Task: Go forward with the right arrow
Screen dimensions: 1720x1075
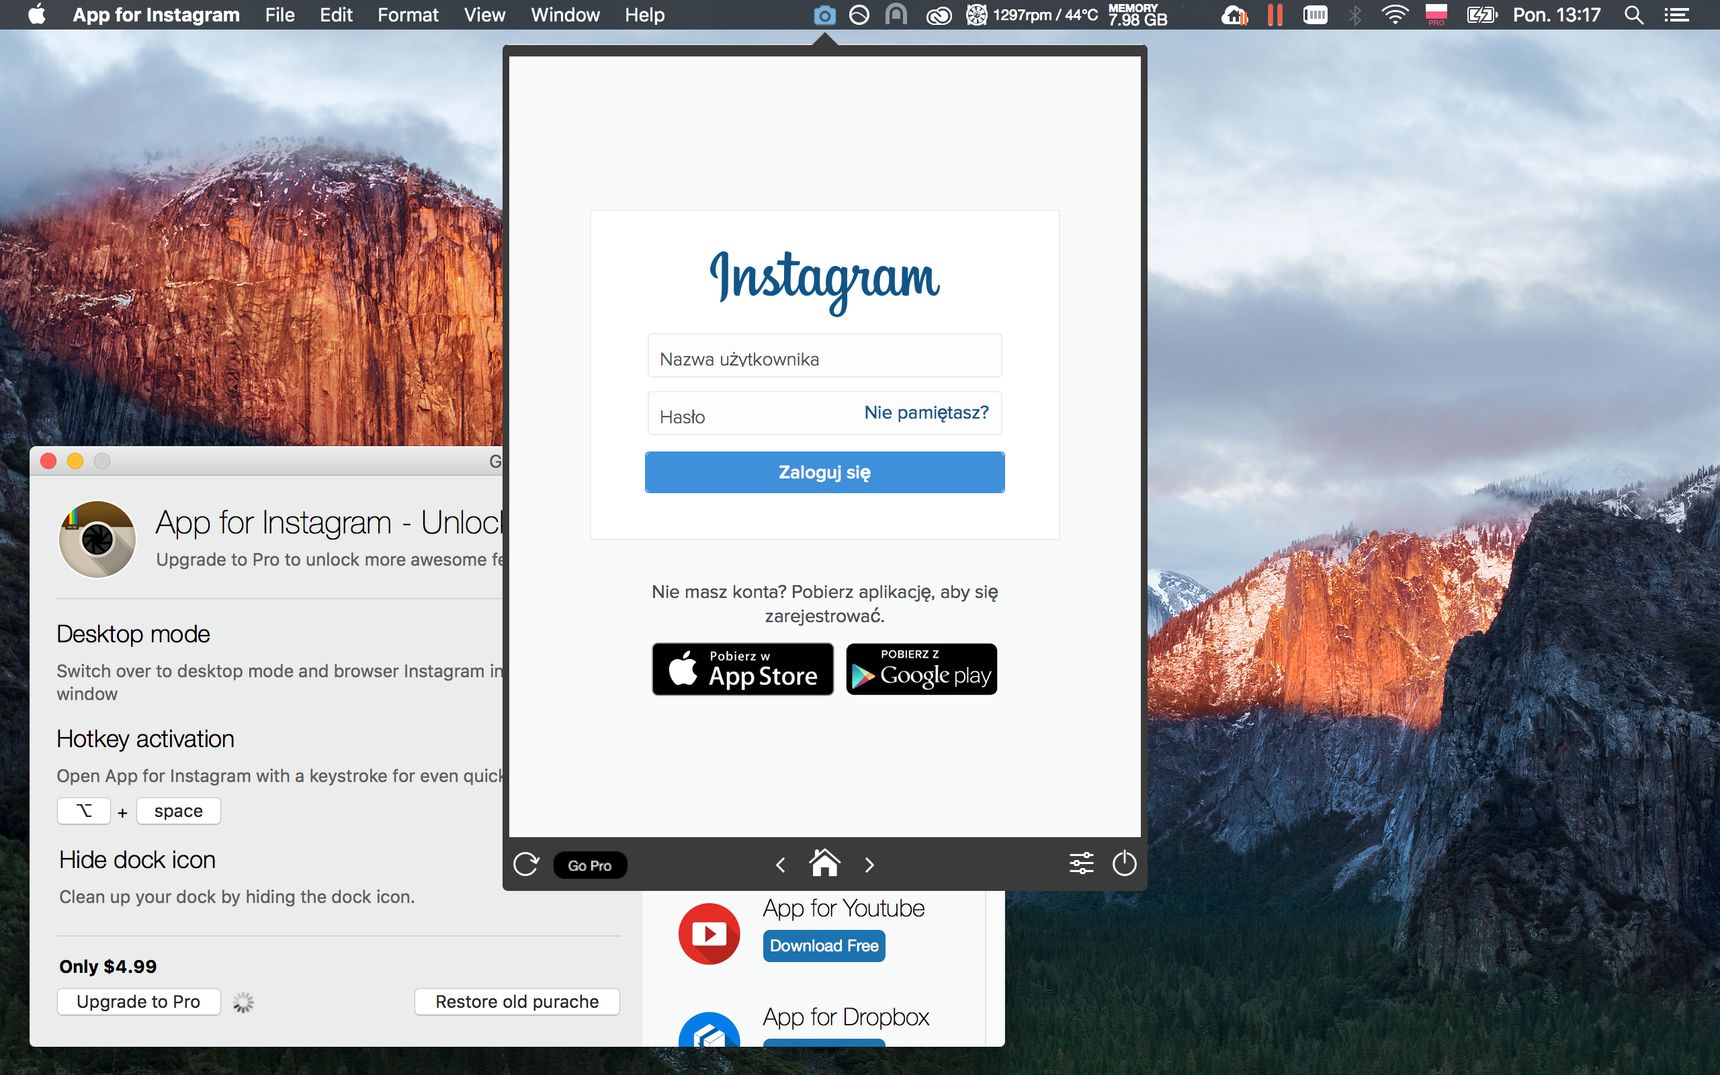Action: [869, 864]
